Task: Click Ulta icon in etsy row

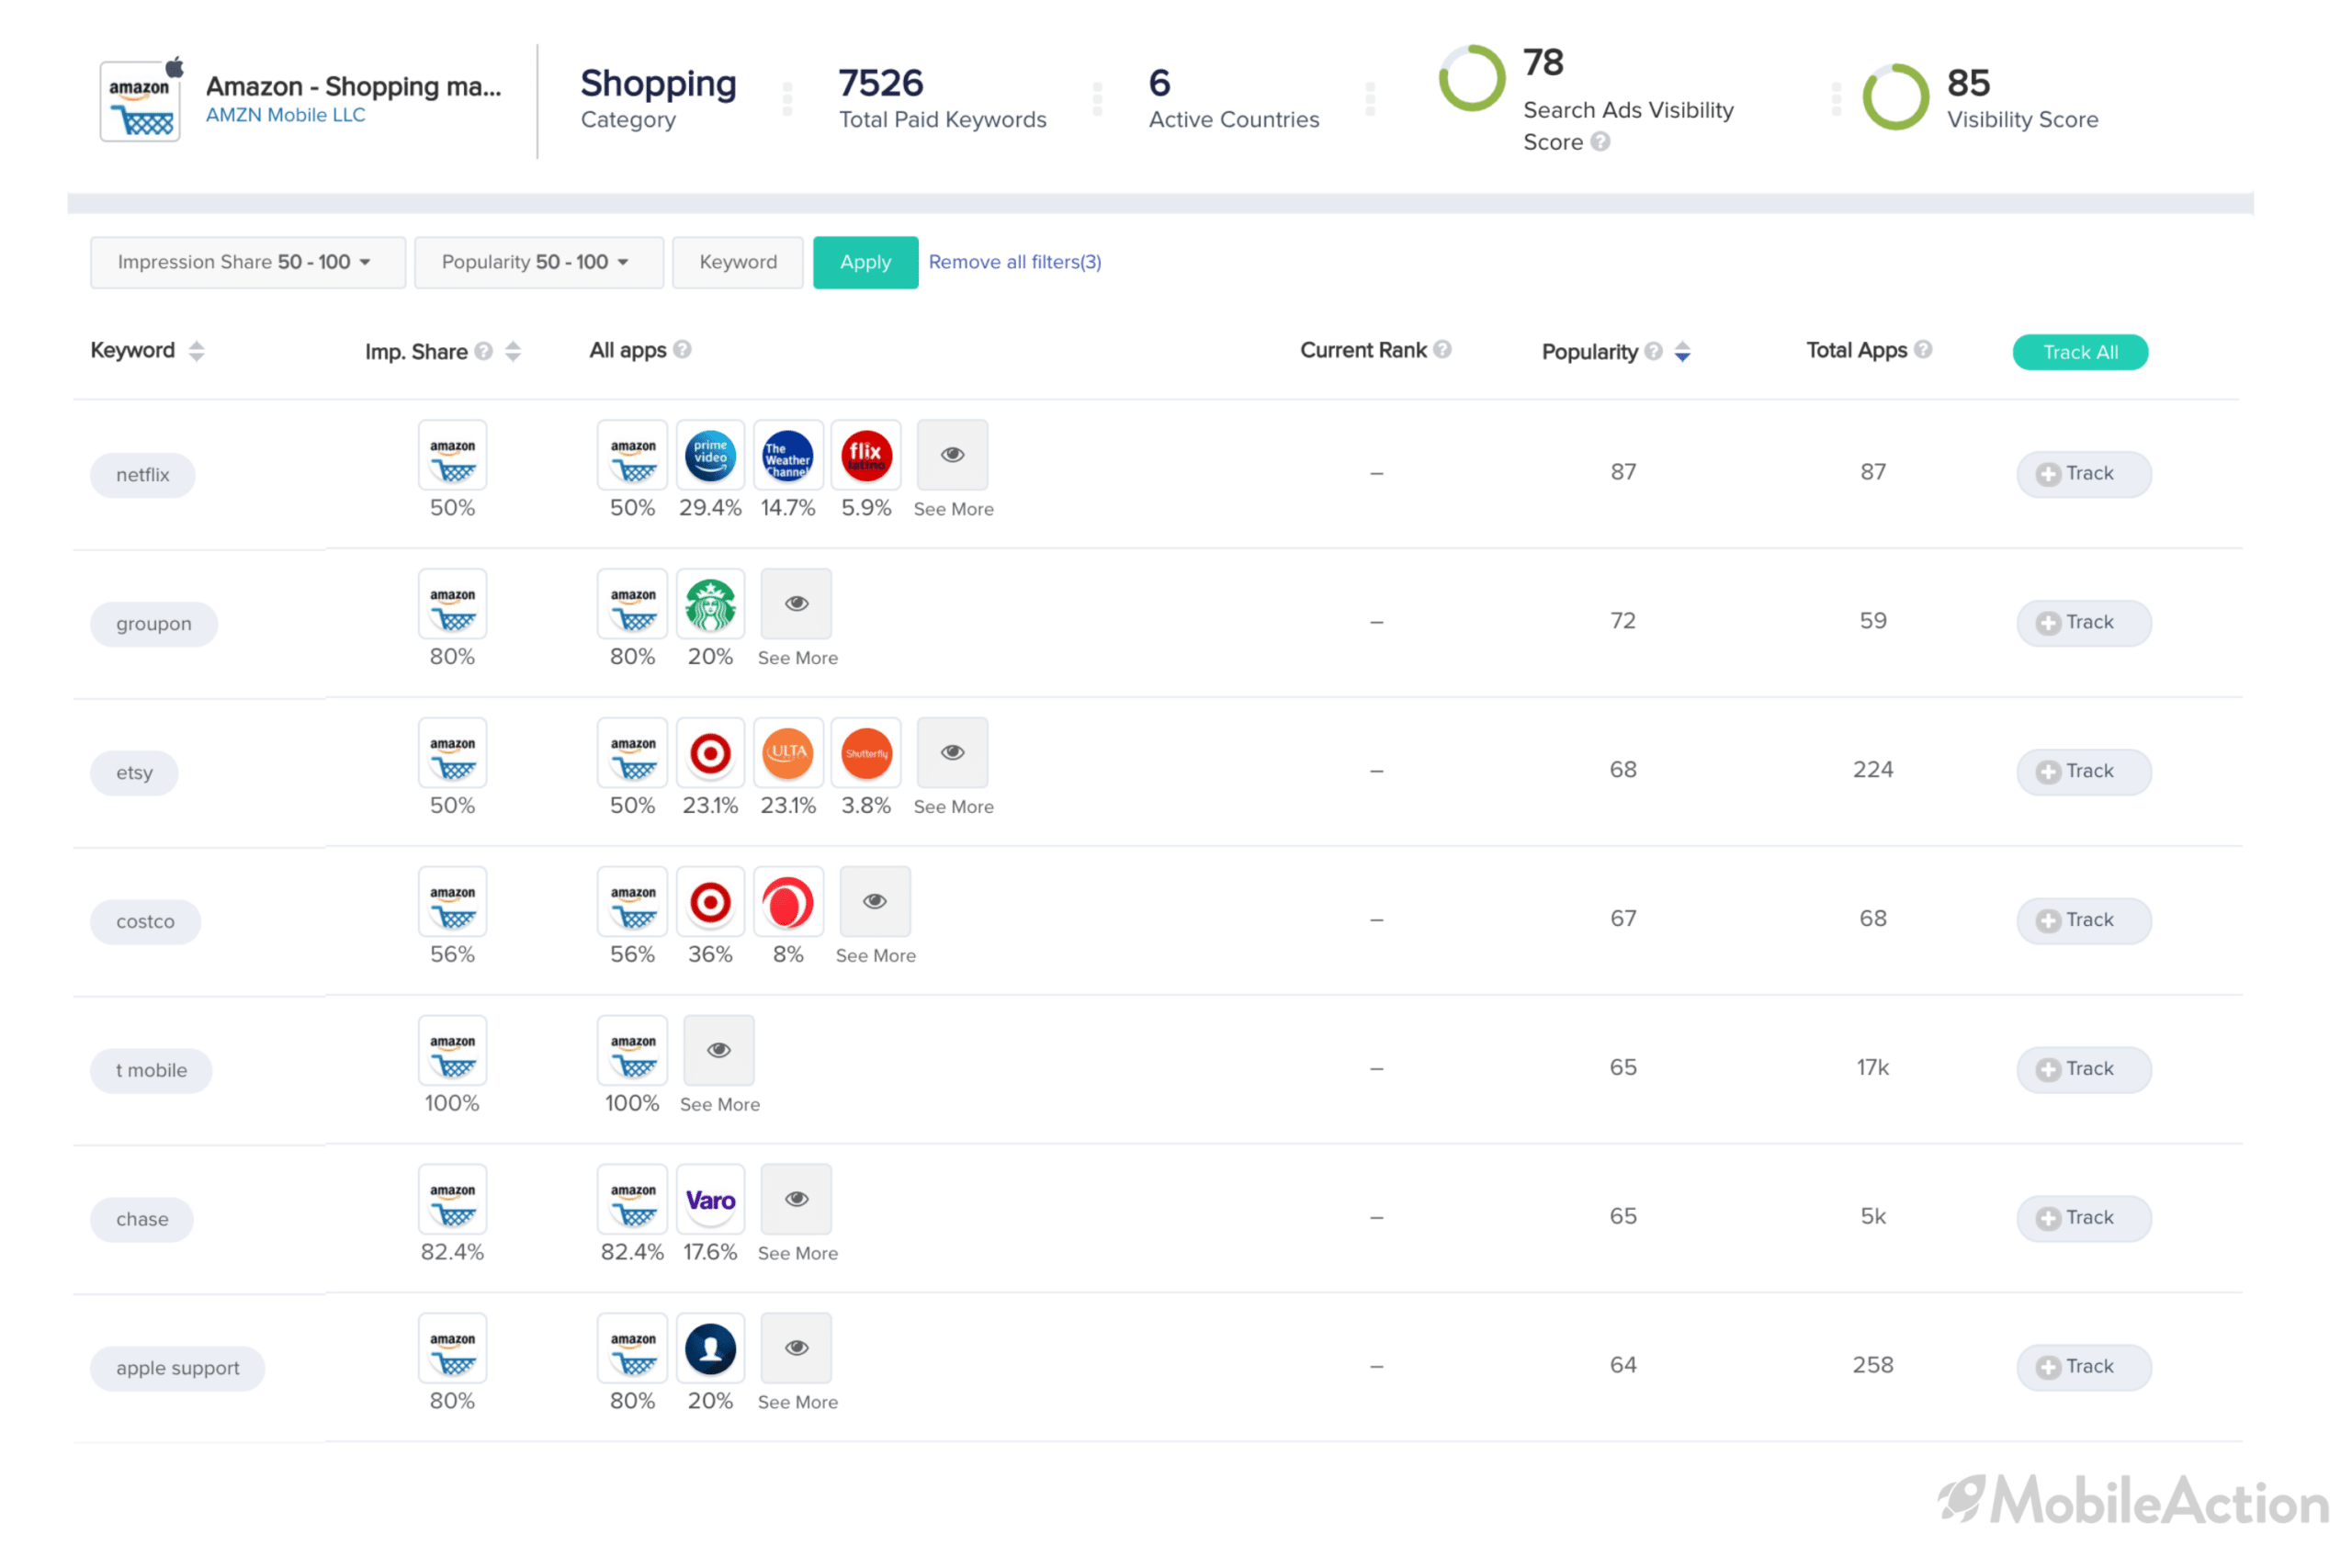Action: (x=788, y=753)
